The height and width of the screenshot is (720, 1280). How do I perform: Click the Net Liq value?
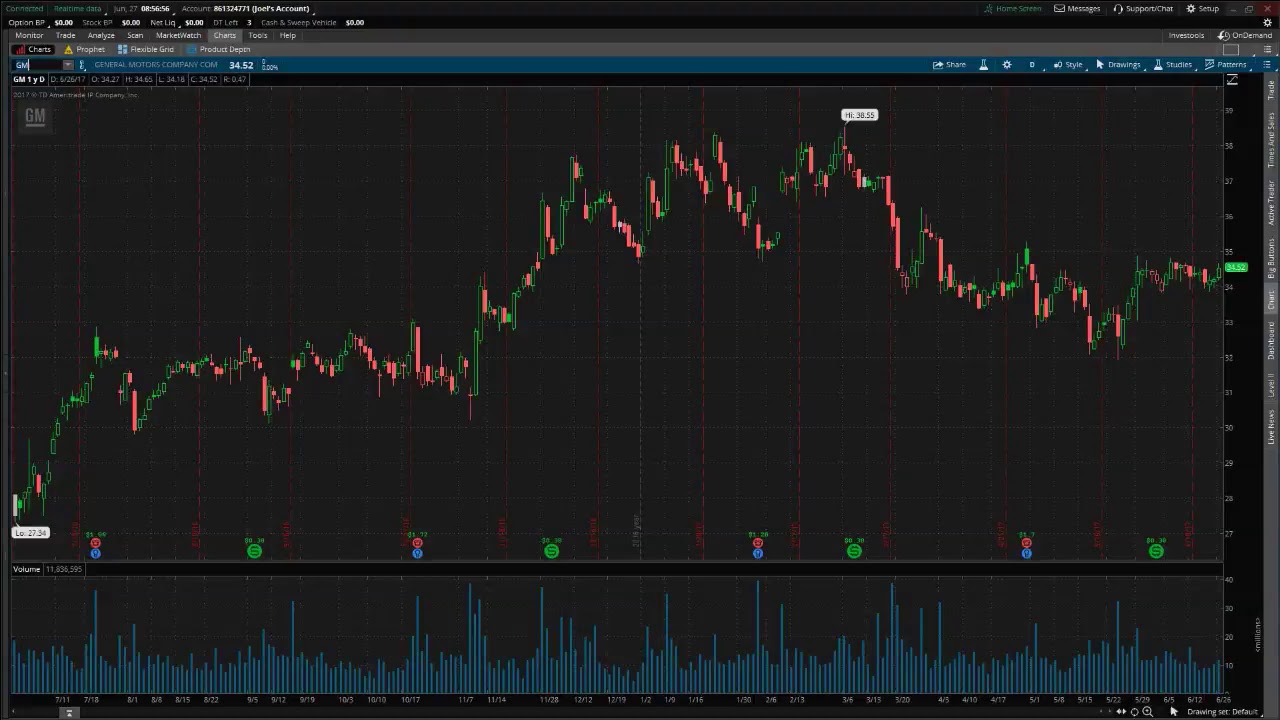(x=194, y=22)
